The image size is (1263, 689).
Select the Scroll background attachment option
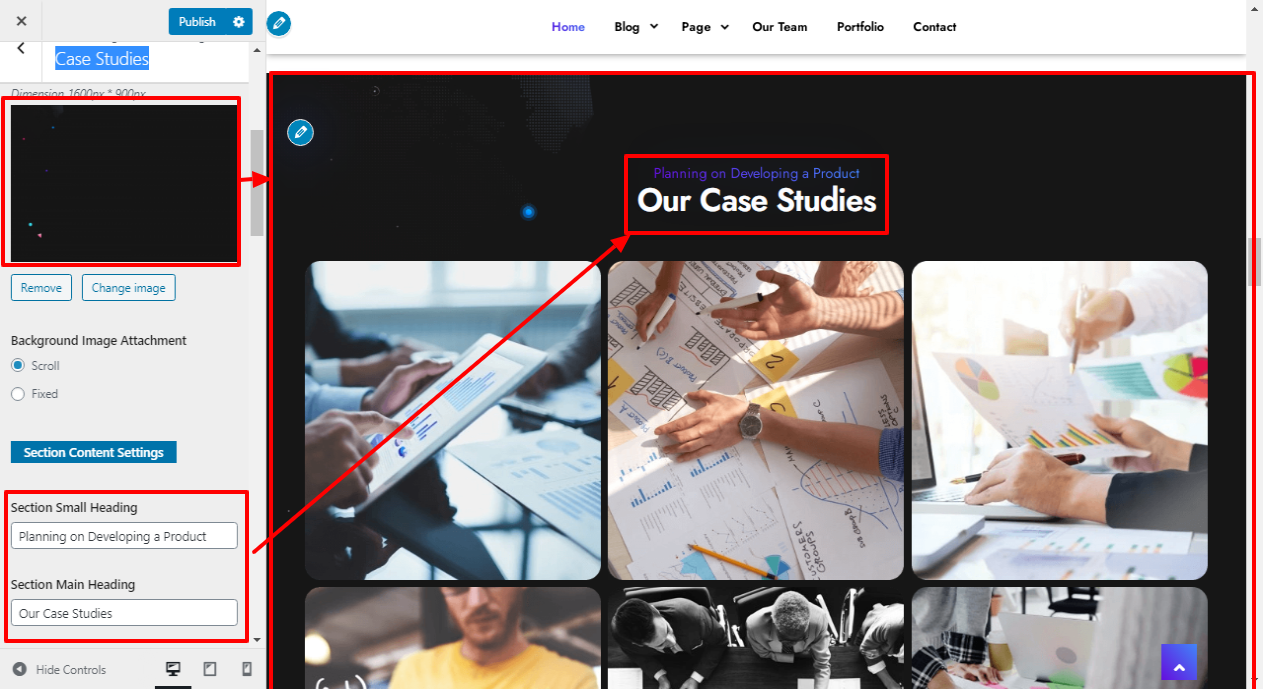(x=18, y=366)
